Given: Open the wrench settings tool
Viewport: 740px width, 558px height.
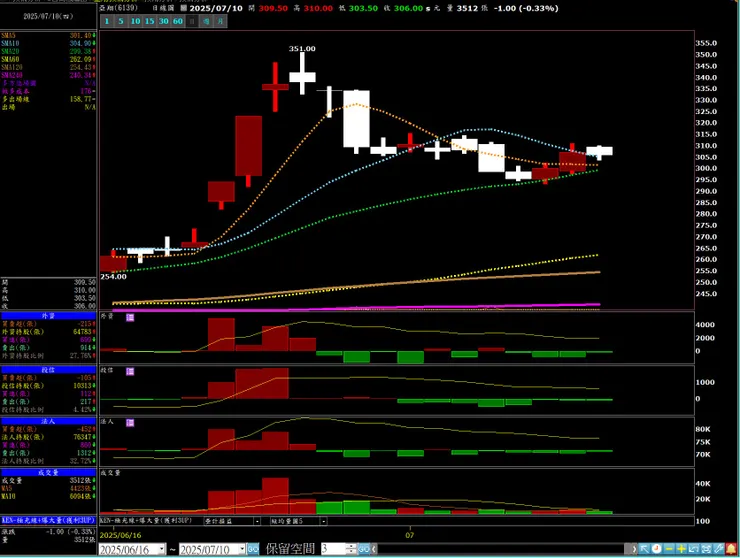Looking at the screenshot, I should [x=718, y=549].
